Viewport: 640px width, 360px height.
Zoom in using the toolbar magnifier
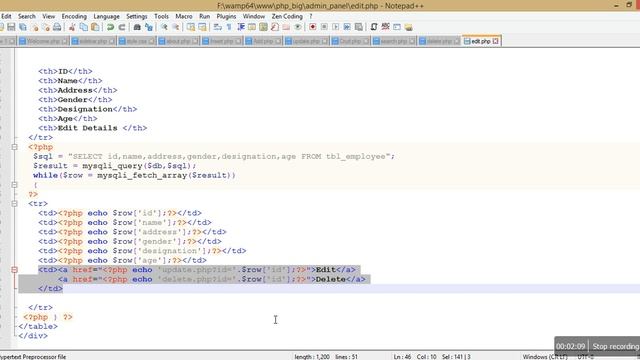pyautogui.click(x=164, y=27)
